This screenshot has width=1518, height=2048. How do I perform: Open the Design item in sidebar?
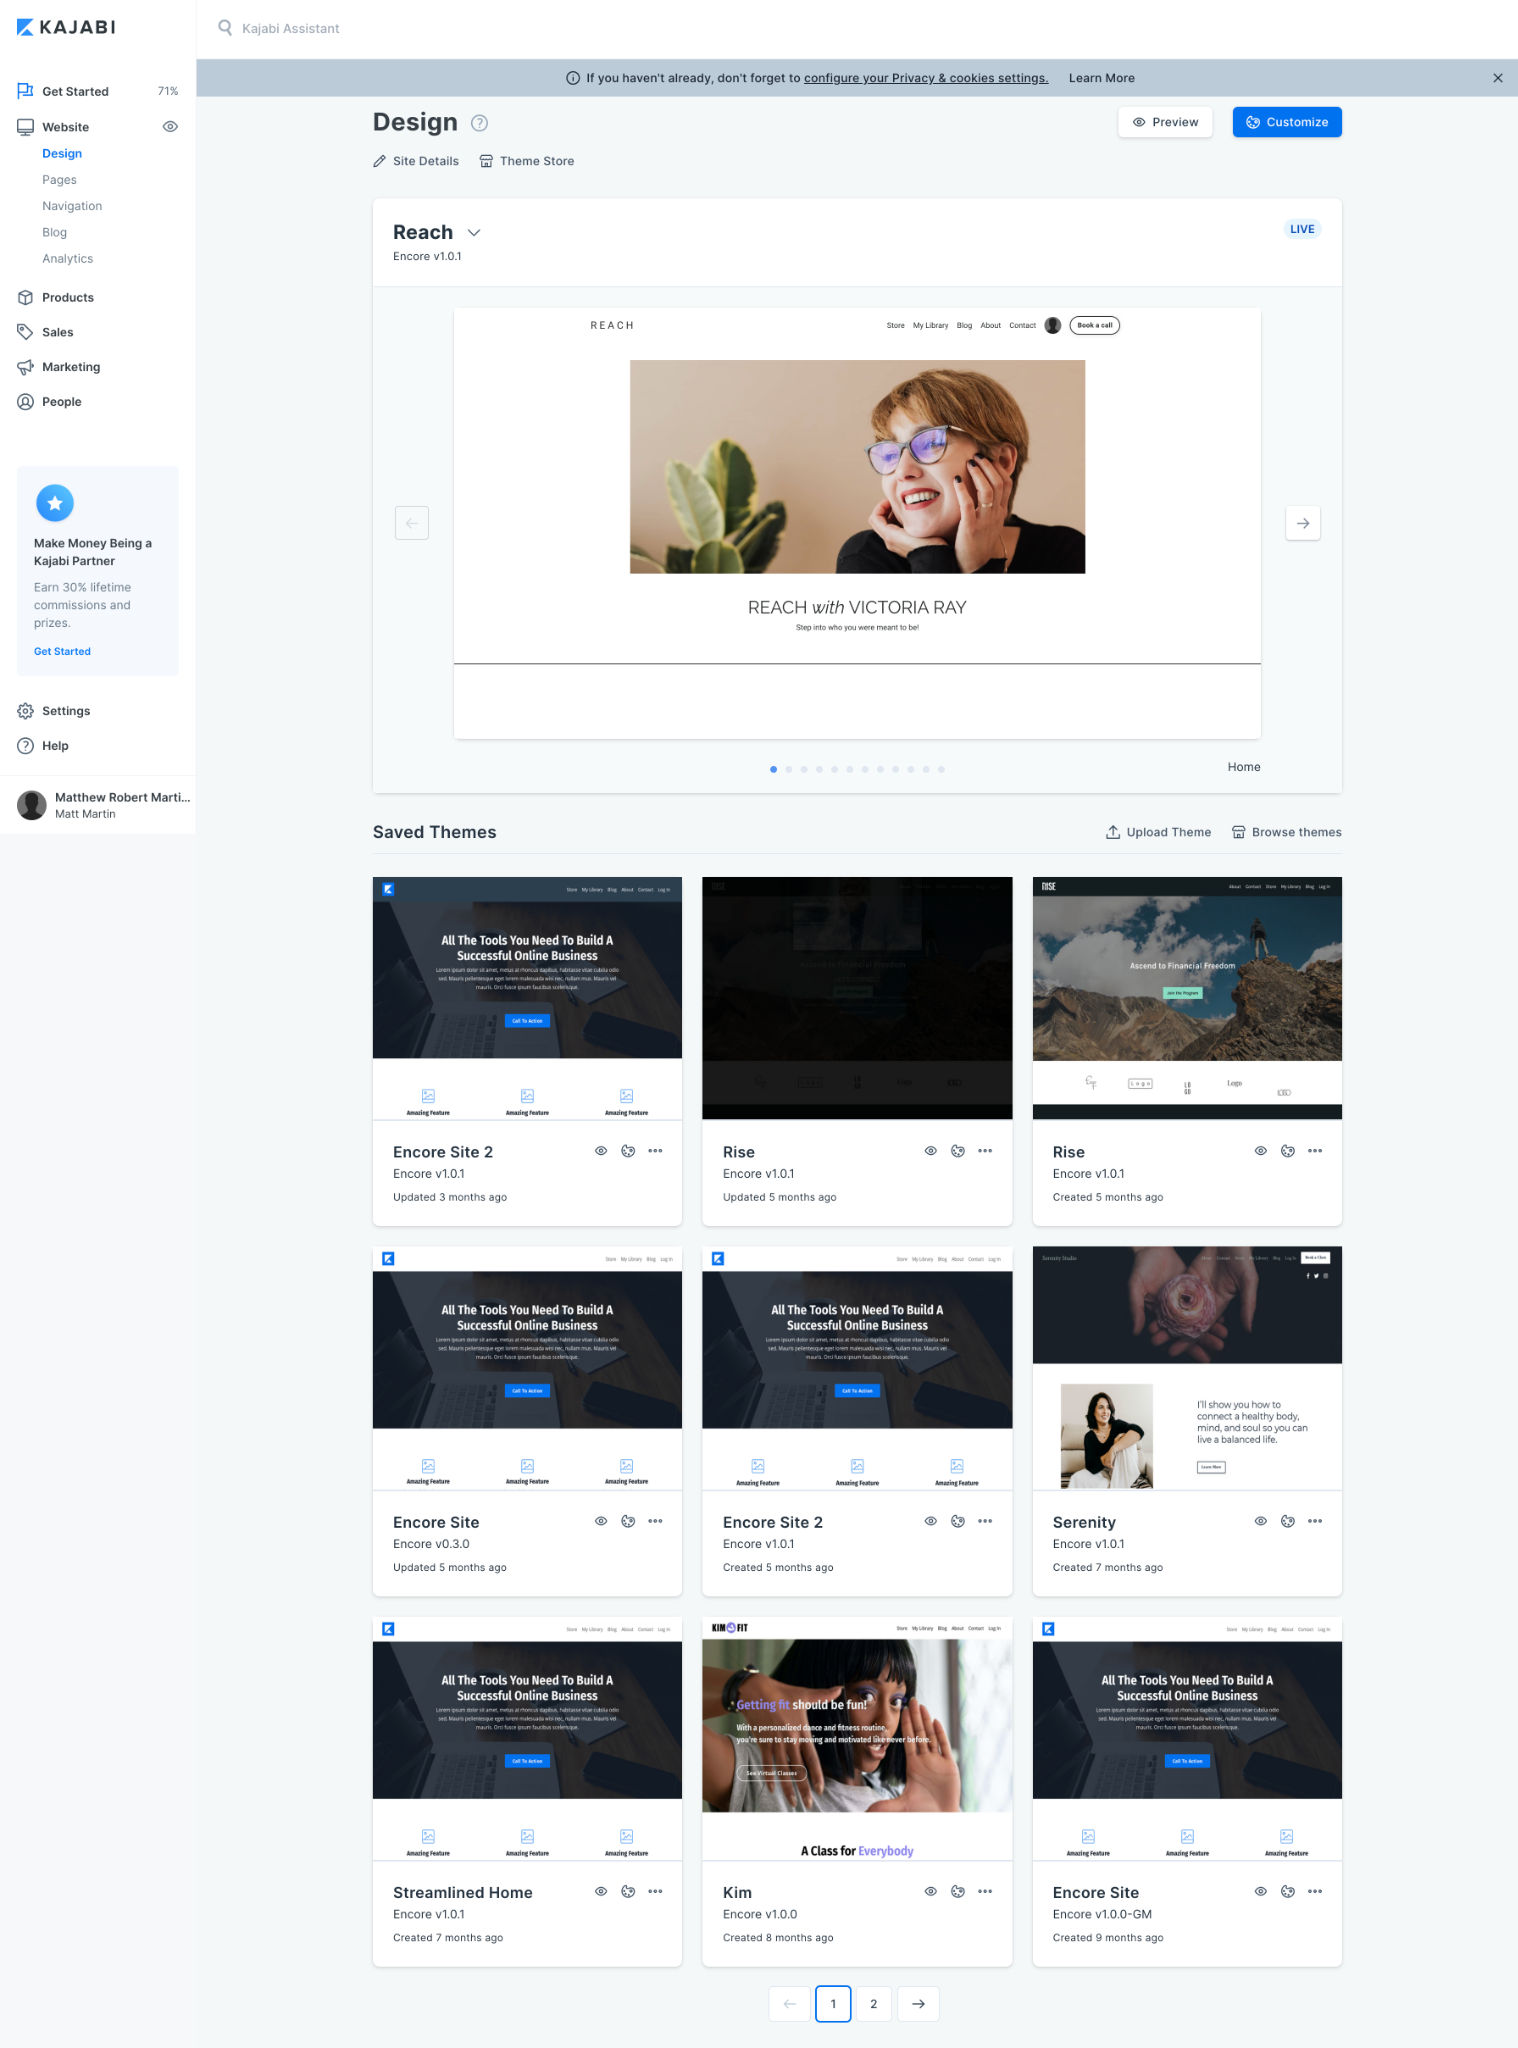[x=62, y=154]
